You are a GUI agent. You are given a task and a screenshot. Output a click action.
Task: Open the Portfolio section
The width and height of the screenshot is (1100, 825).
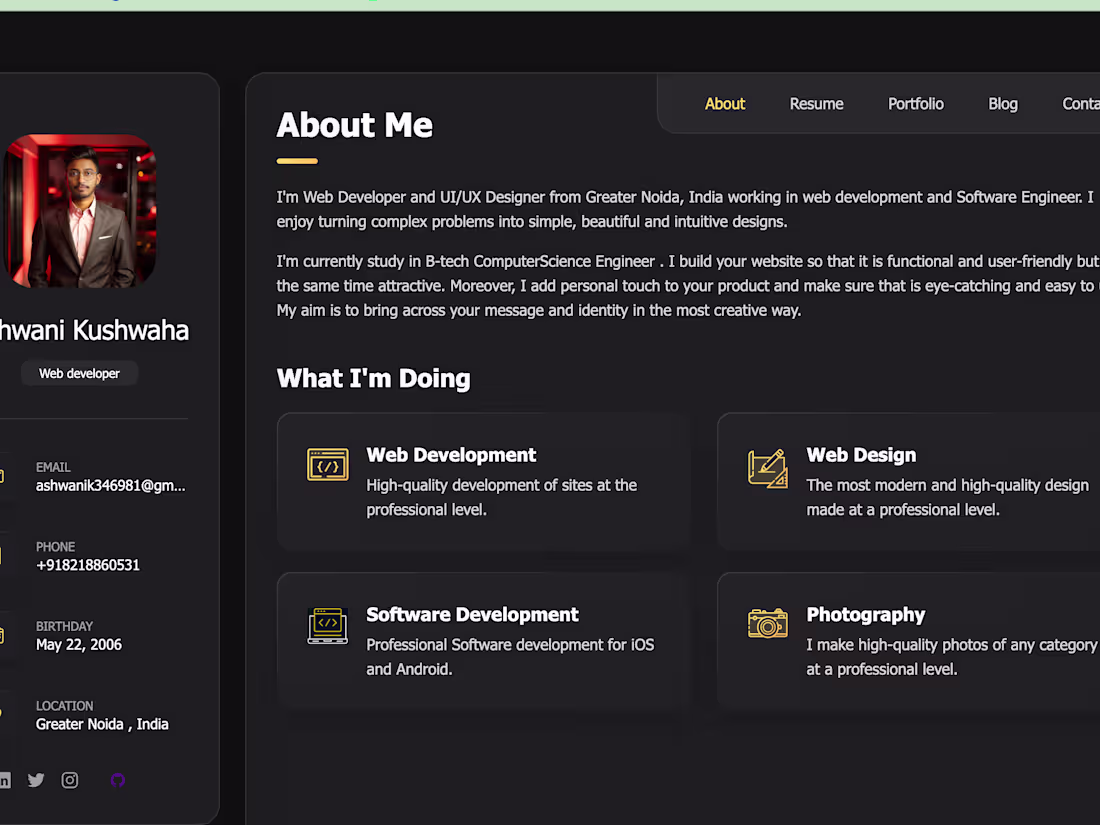tap(915, 103)
